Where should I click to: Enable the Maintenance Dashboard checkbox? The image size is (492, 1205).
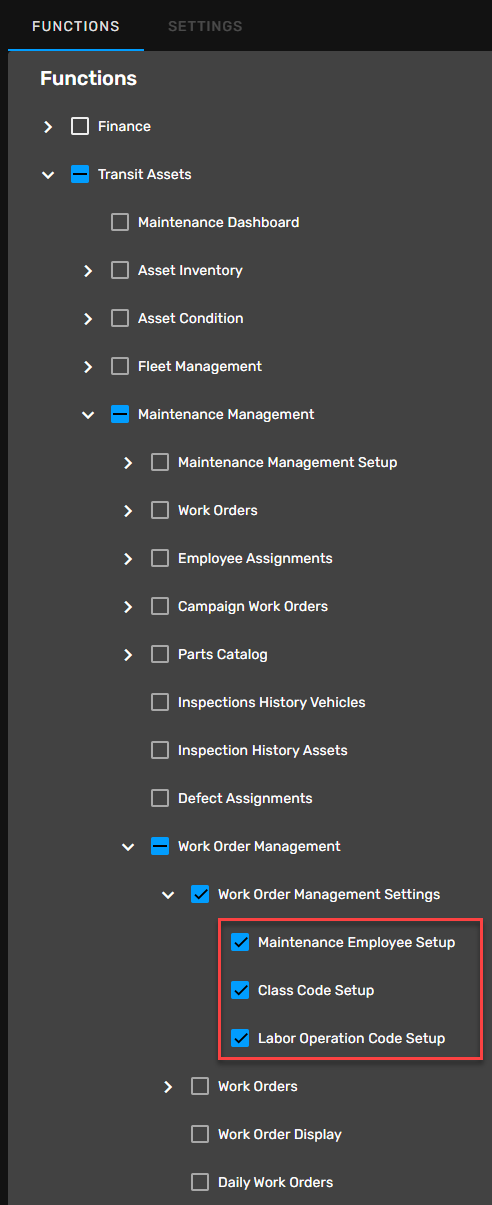click(120, 223)
